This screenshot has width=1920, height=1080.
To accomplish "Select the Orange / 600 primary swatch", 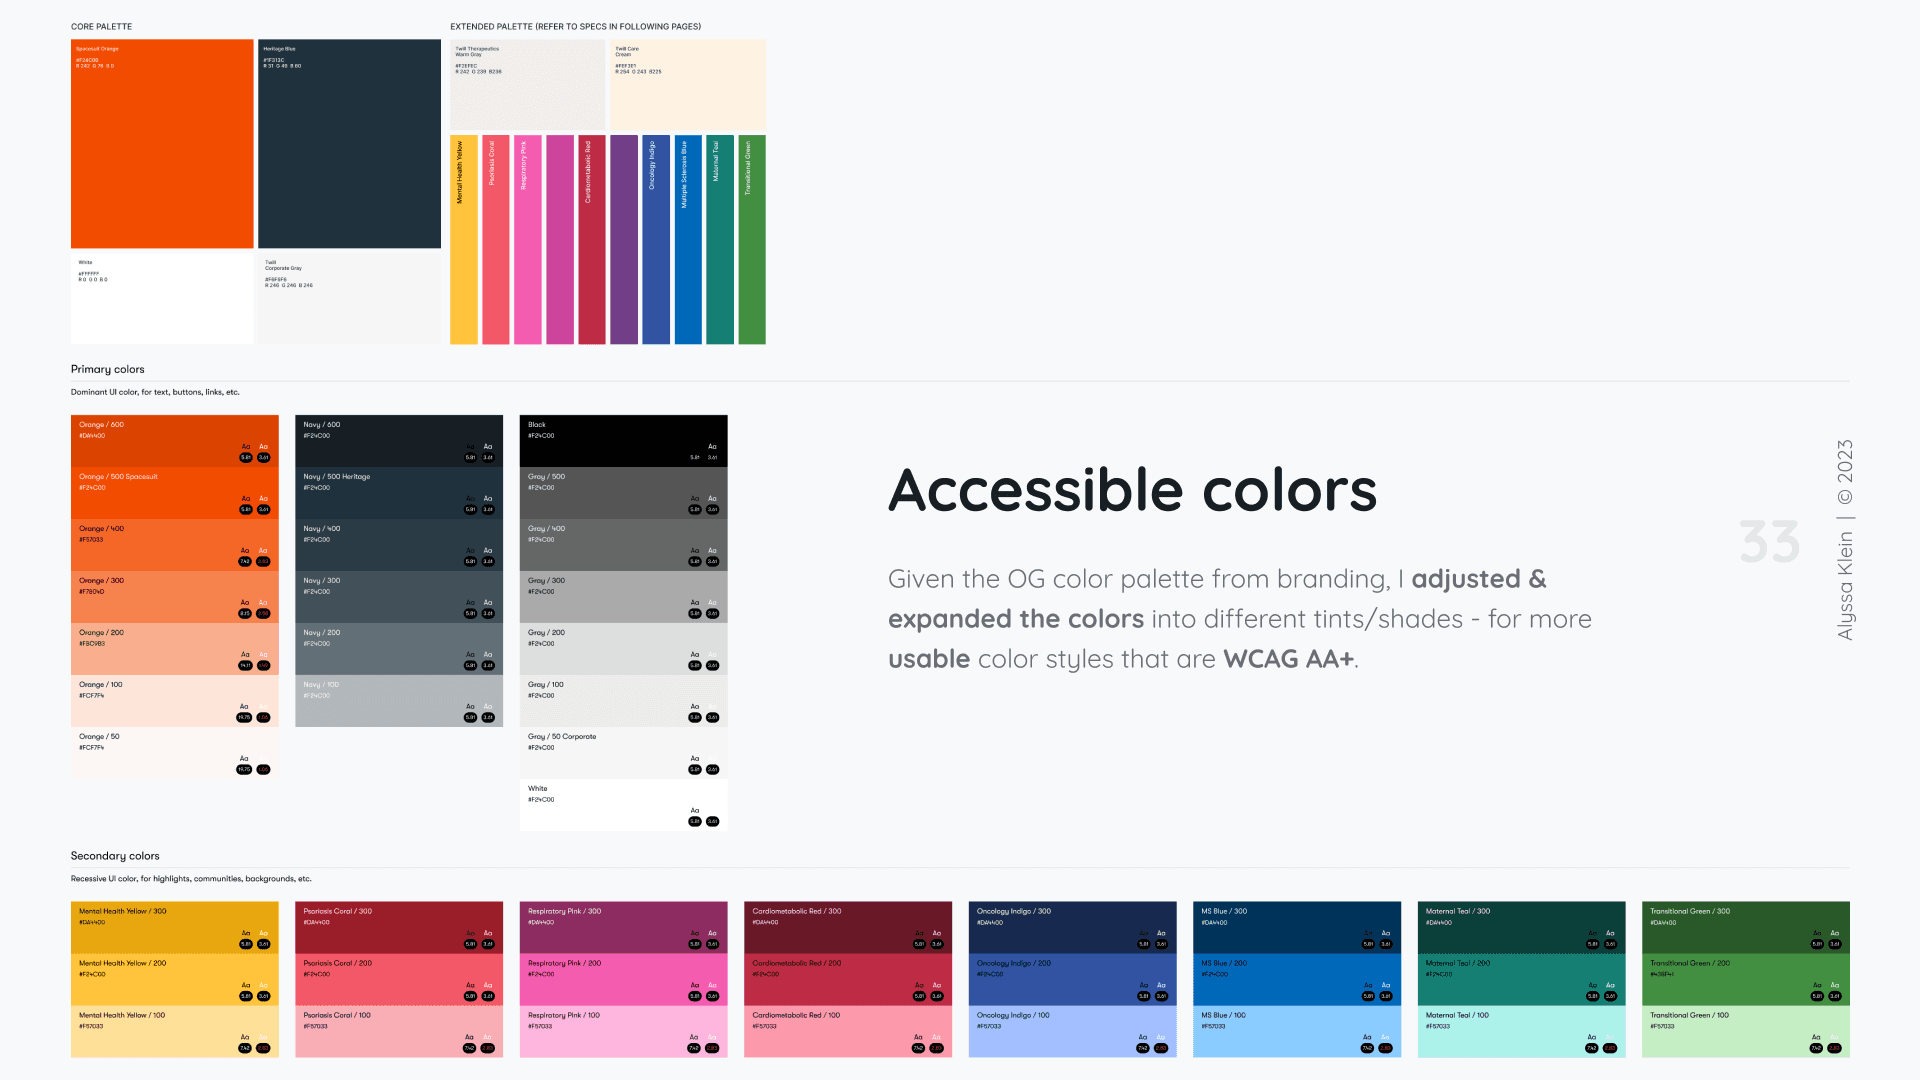I will (x=174, y=440).
